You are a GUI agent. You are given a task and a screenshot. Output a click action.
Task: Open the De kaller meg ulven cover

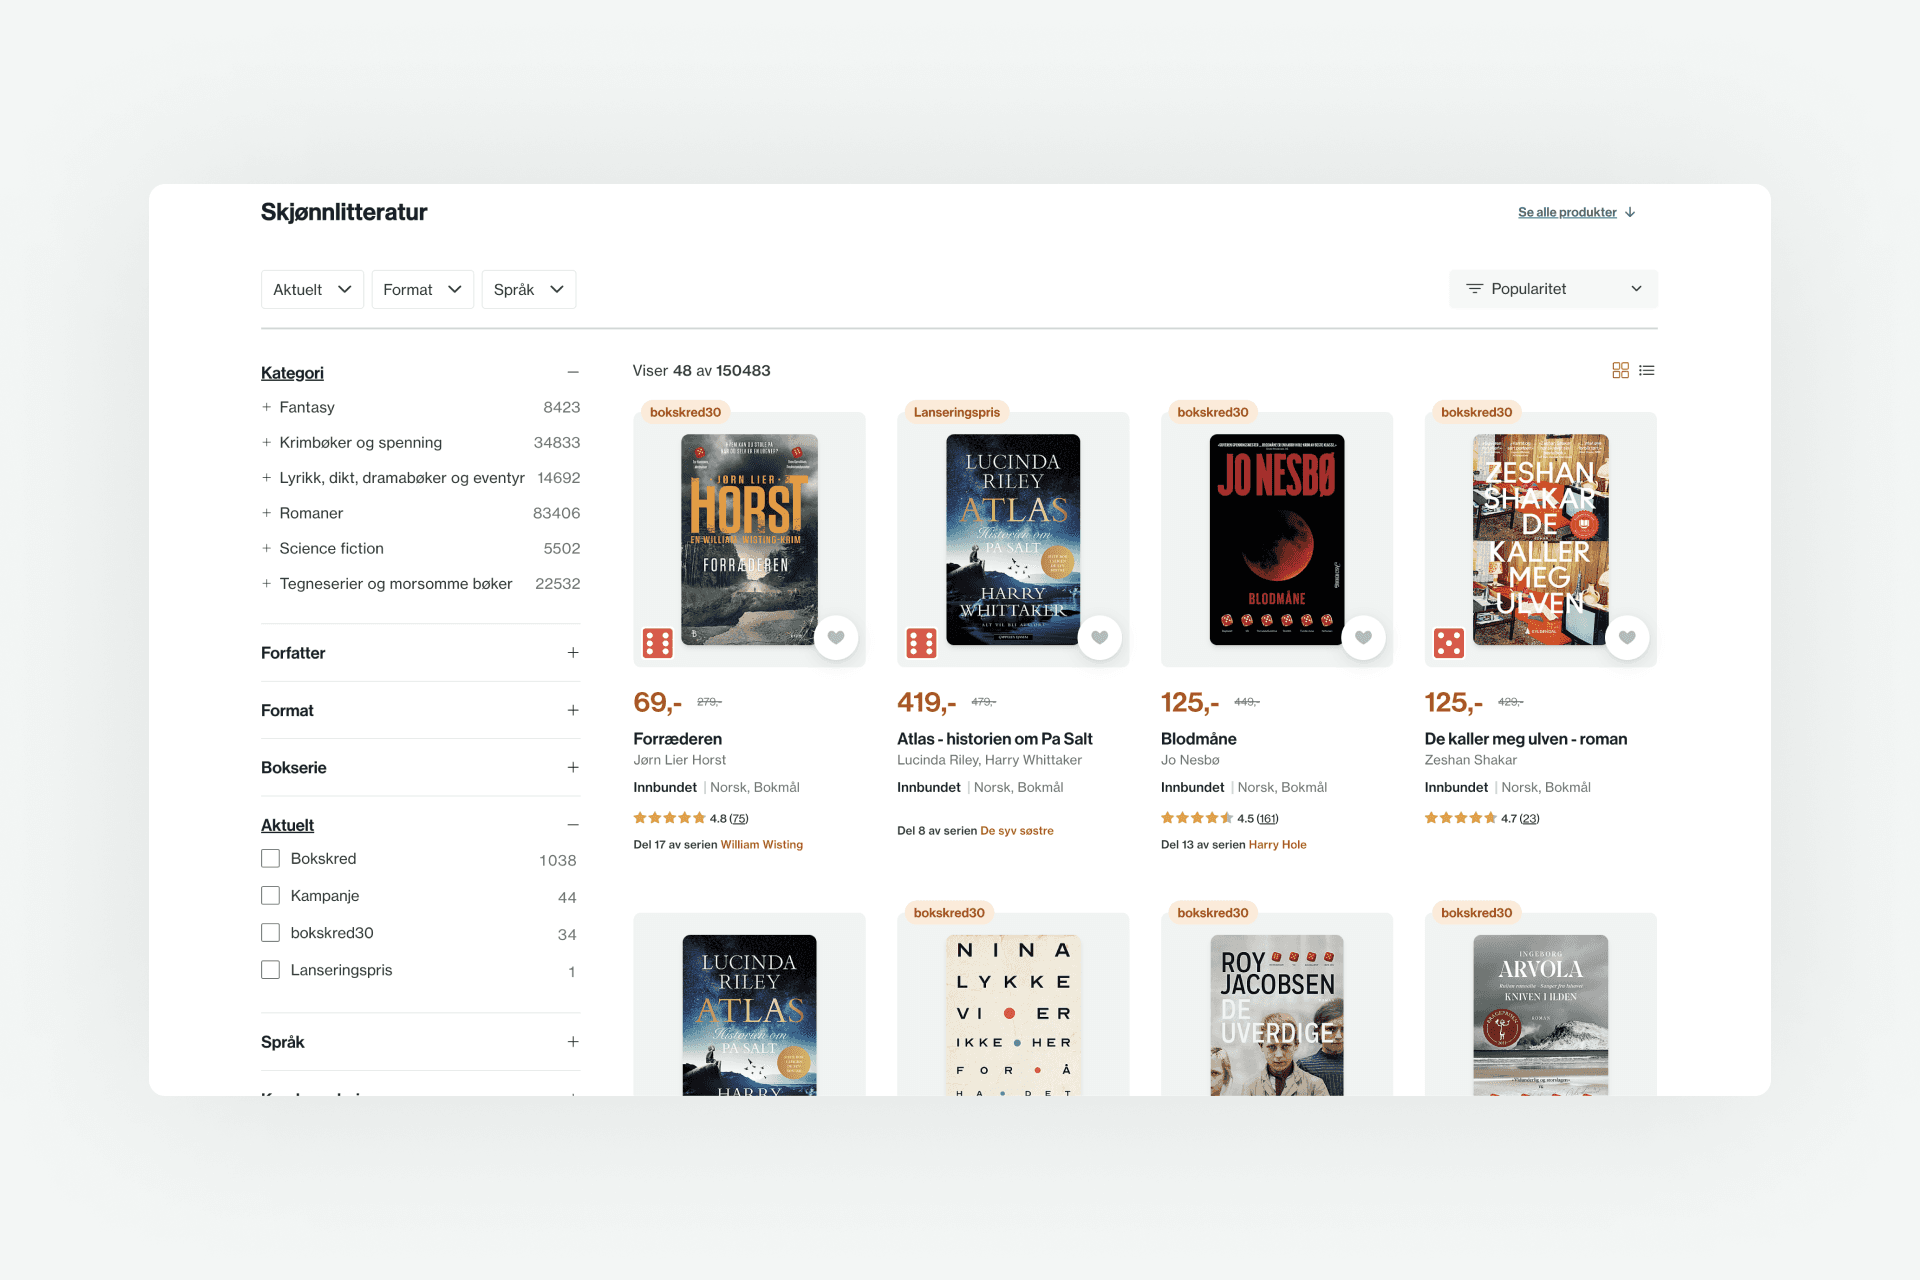pyautogui.click(x=1541, y=539)
